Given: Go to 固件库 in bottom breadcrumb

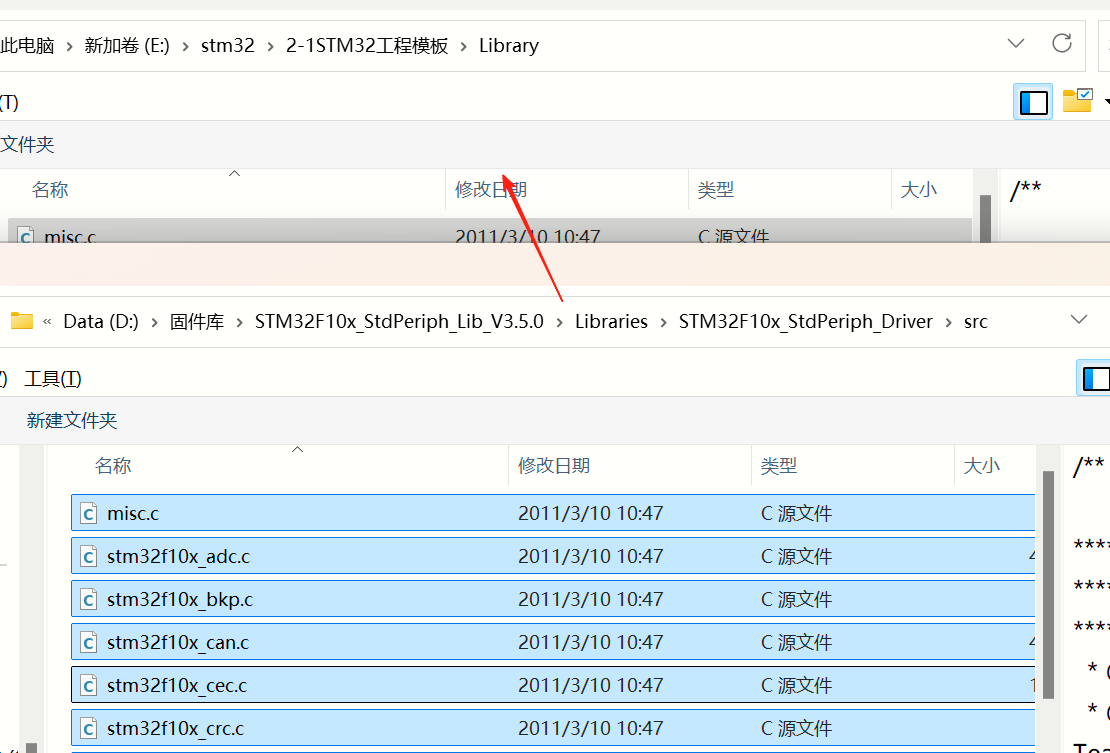Looking at the screenshot, I should click(x=197, y=322).
